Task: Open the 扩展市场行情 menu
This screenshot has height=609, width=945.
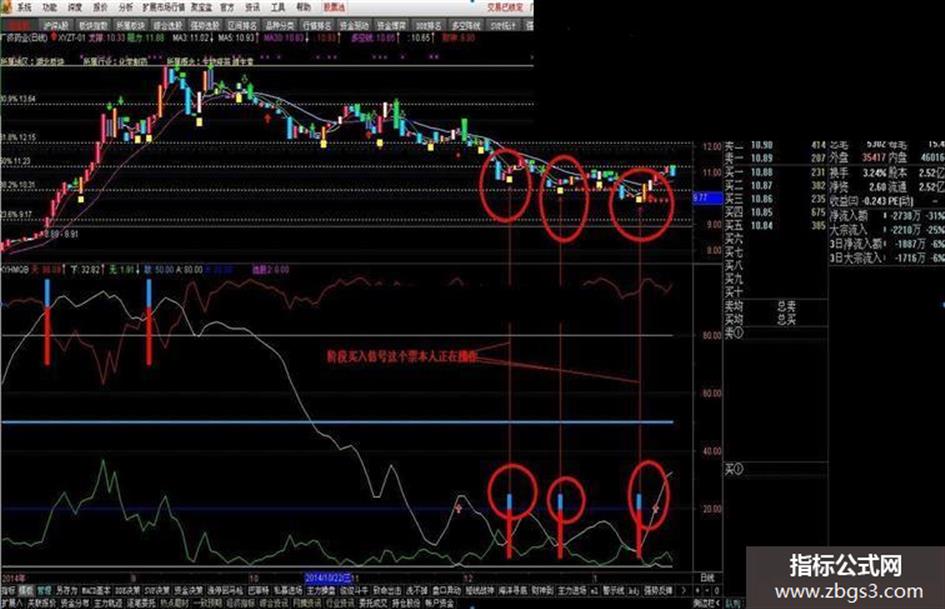Action: tap(163, 8)
